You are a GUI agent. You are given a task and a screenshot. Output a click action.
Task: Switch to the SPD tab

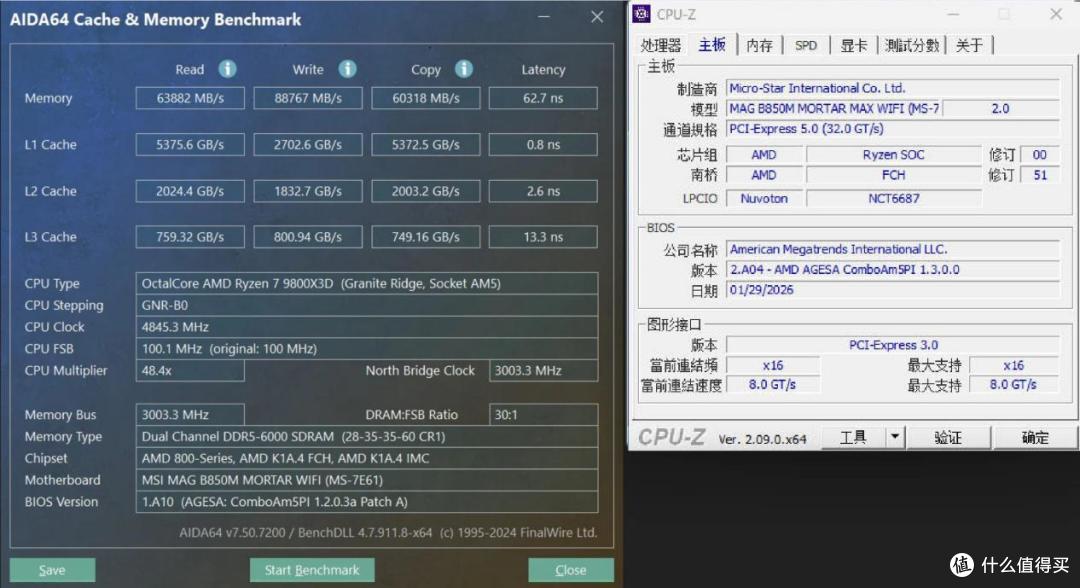[806, 45]
